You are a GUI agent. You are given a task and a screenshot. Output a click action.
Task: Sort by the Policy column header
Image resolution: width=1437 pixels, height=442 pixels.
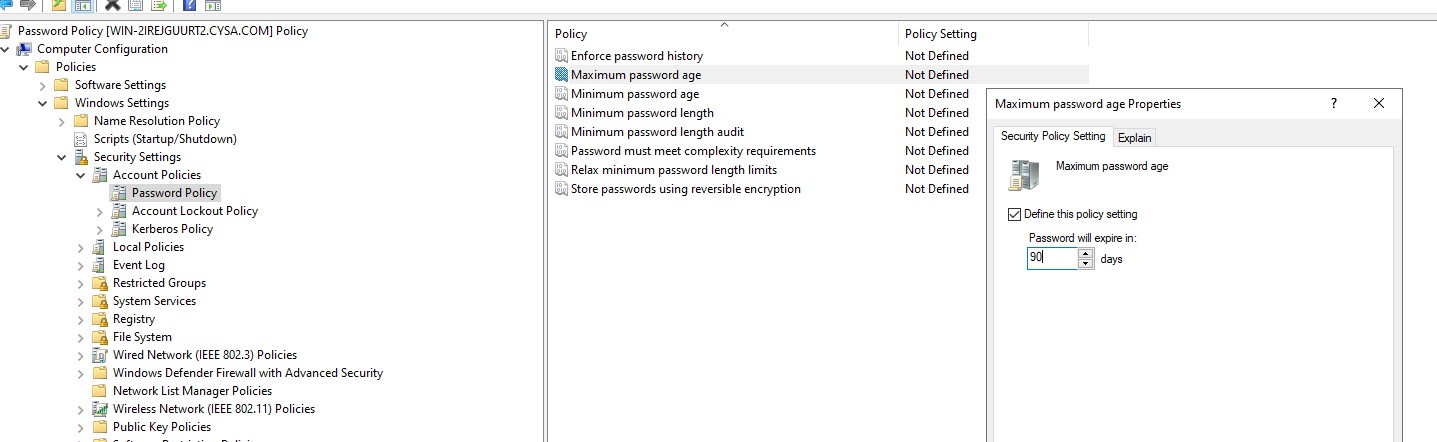[x=723, y=34]
